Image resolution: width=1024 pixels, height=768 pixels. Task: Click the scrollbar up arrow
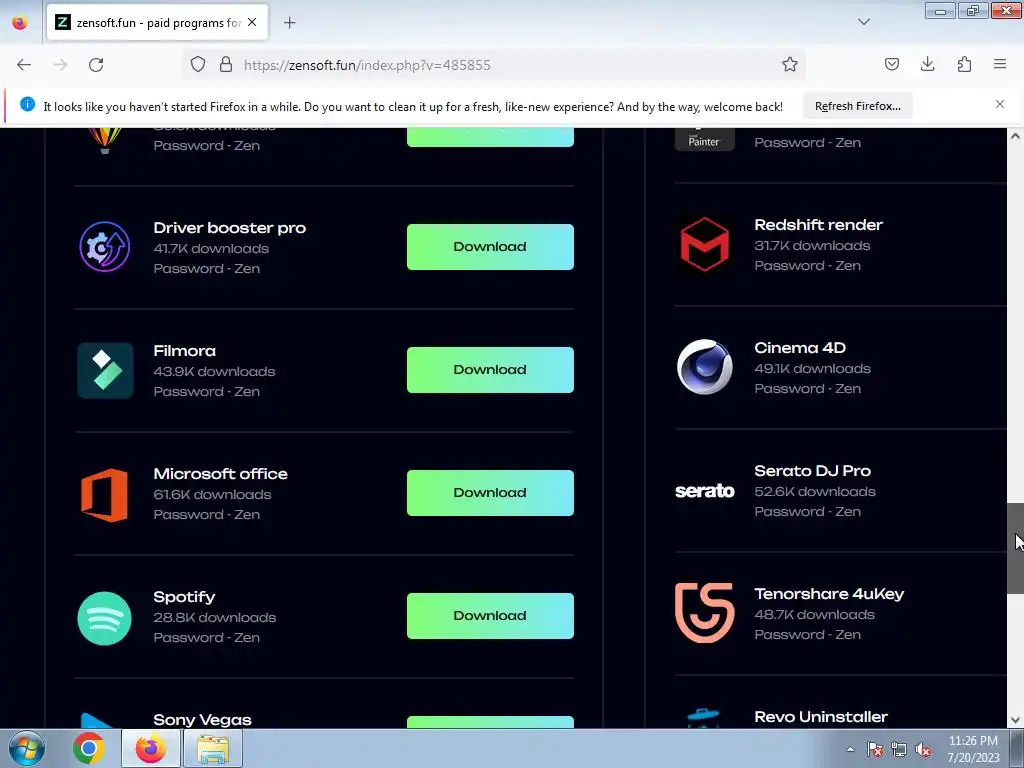tap(1015, 136)
